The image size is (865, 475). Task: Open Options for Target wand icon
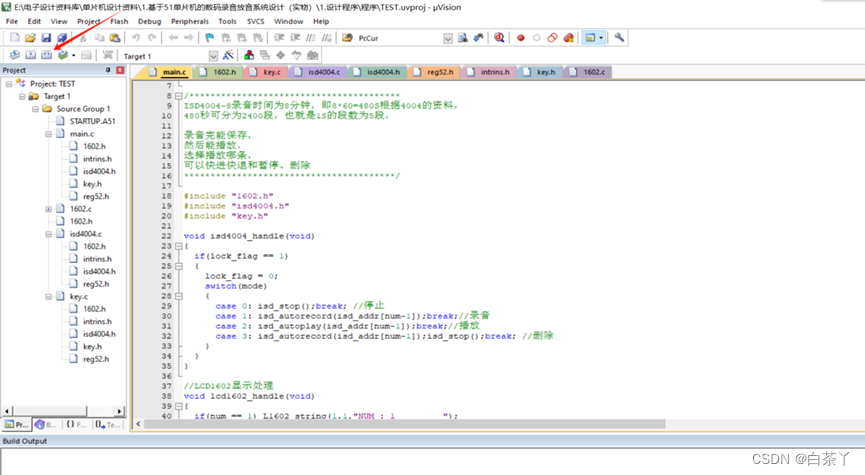(x=229, y=55)
